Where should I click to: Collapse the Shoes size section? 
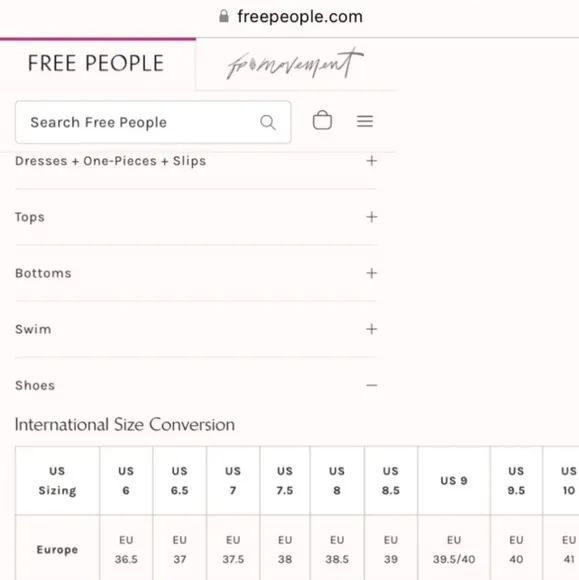point(196,385)
